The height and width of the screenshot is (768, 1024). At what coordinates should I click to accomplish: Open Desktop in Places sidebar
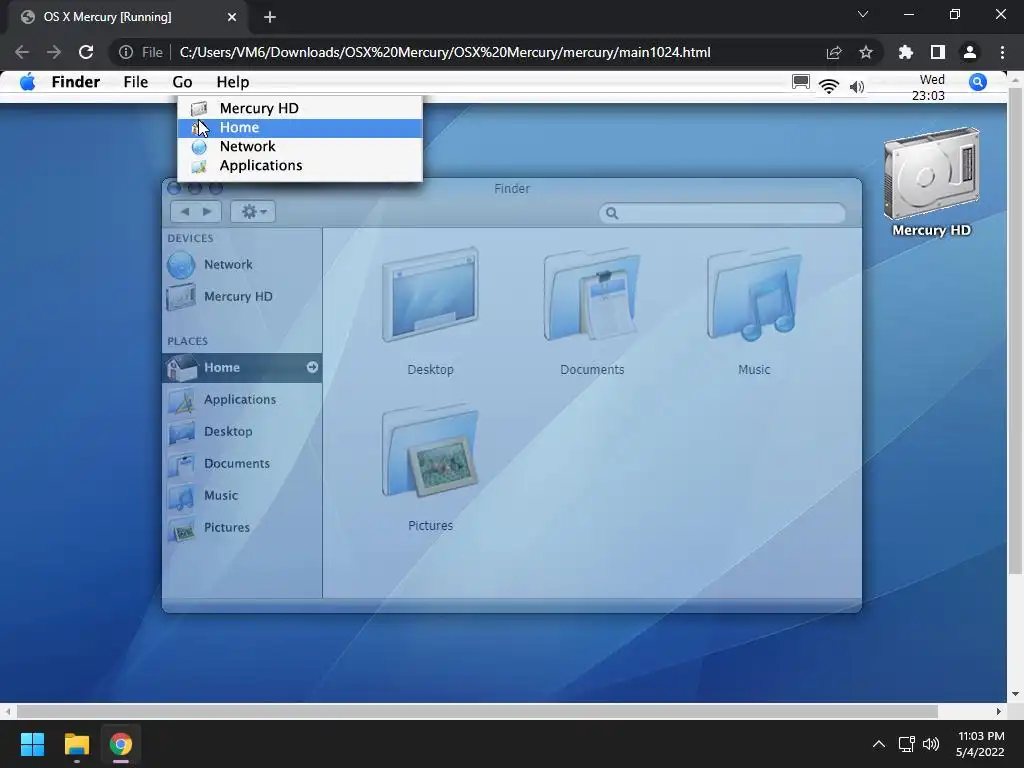click(x=242, y=432)
